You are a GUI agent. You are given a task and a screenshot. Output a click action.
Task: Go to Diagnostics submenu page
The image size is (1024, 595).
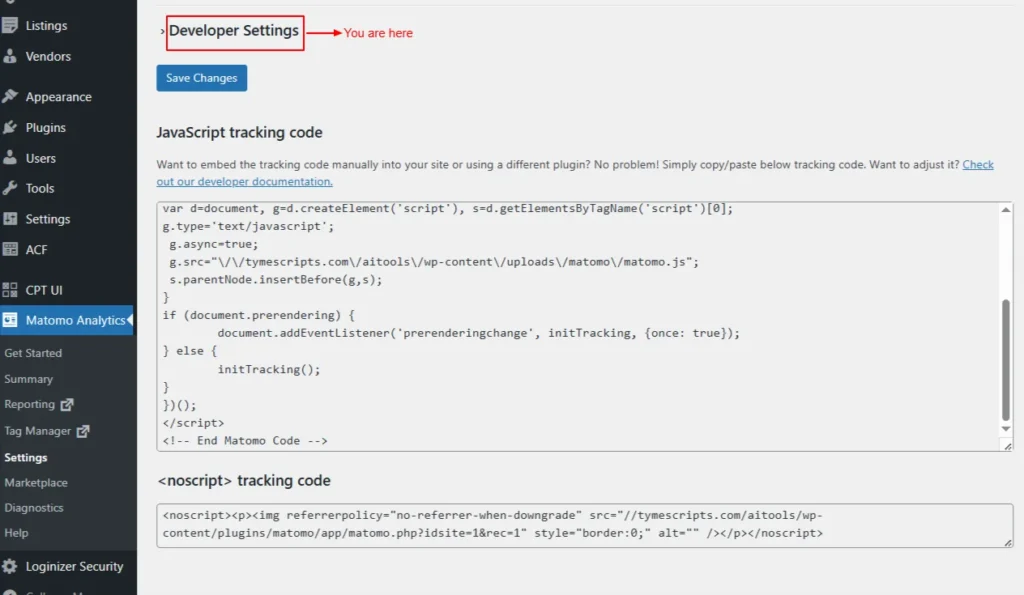(x=34, y=508)
